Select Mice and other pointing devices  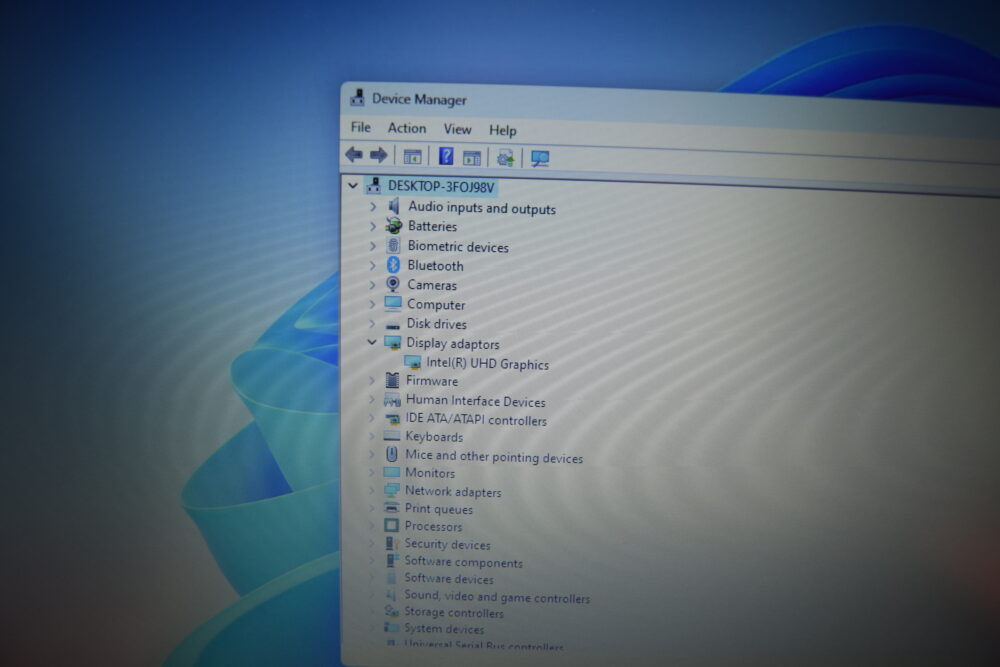tap(494, 457)
